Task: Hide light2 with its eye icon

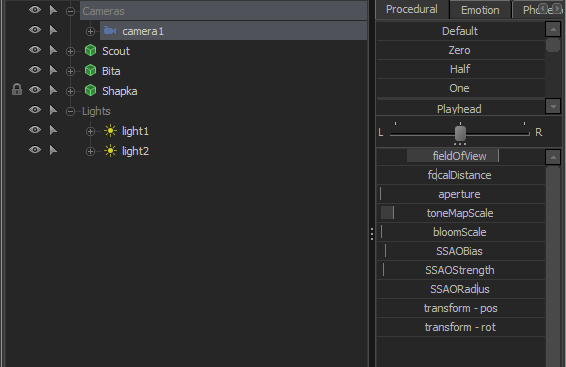Action: point(35,149)
